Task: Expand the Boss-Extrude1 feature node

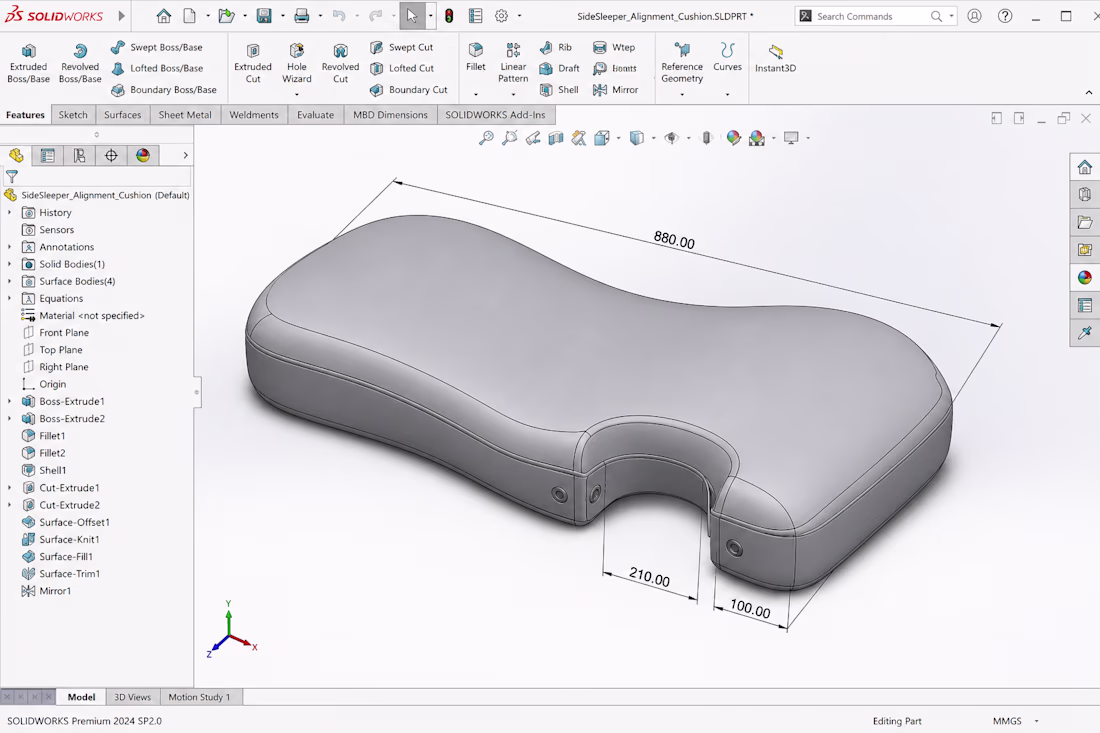Action: coord(9,401)
